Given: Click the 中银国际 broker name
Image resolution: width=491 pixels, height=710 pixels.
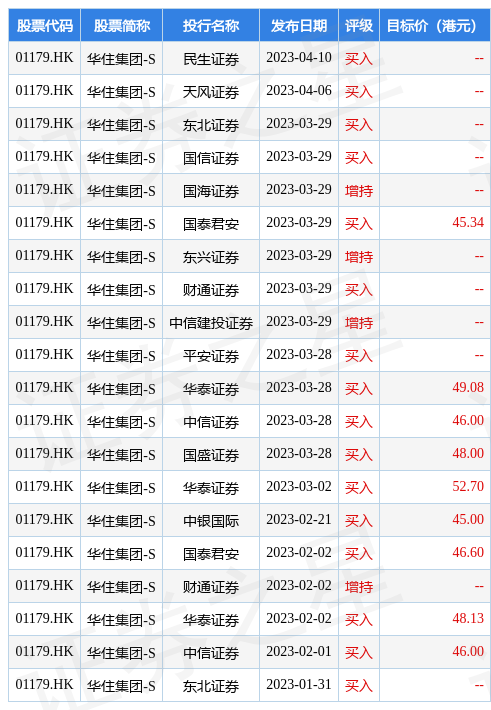Looking at the screenshot, I should point(211,520).
